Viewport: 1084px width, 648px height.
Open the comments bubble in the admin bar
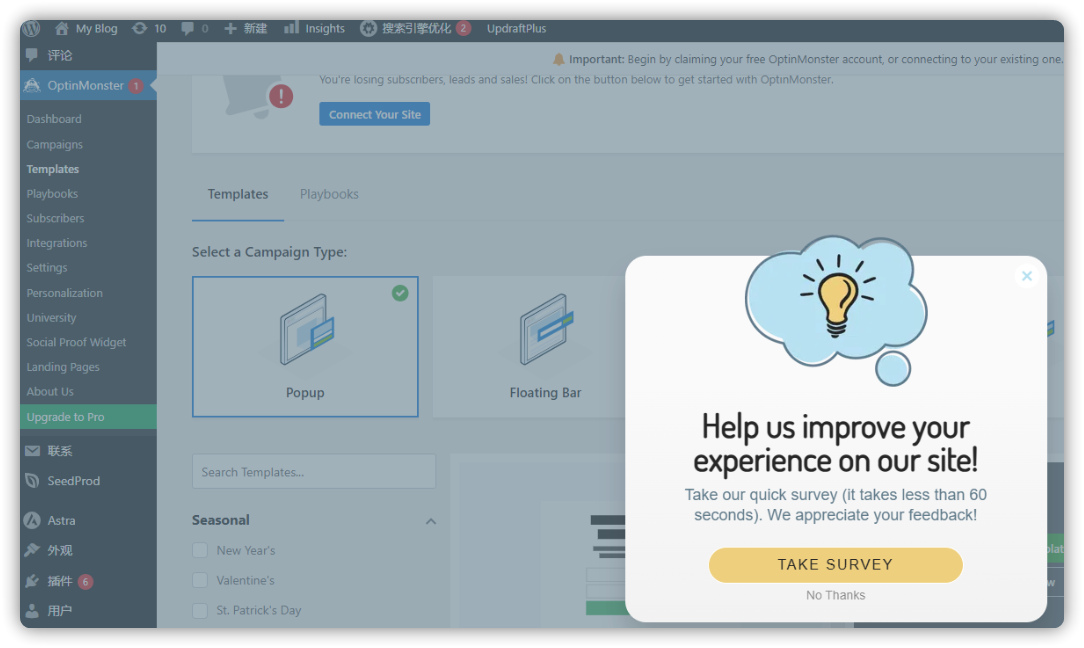(194, 28)
